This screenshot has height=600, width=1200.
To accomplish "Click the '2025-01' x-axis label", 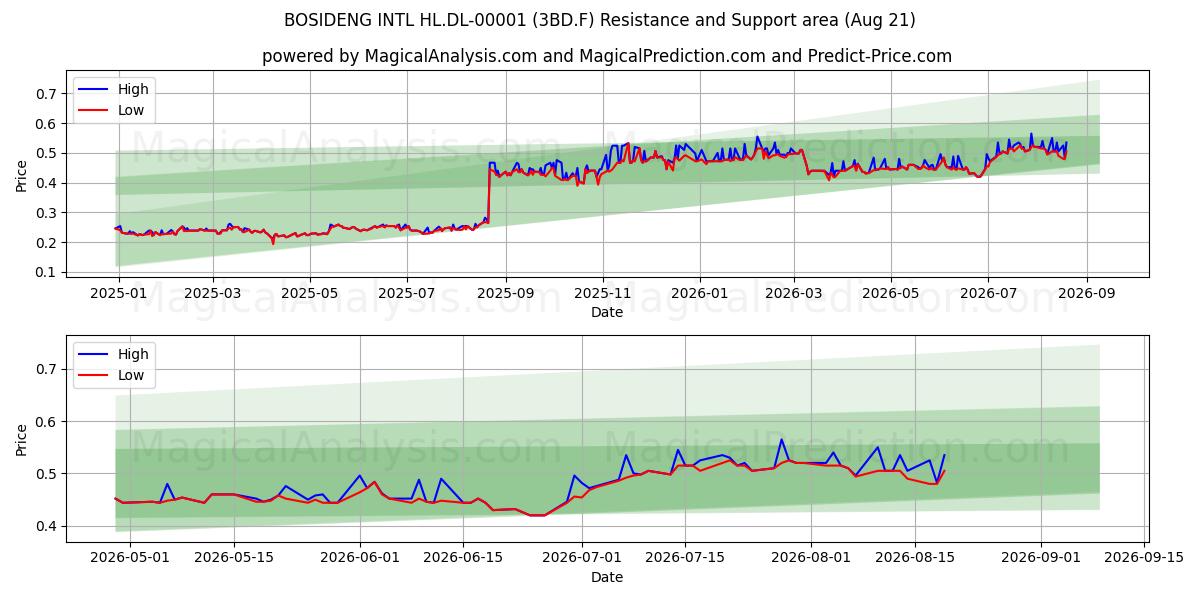I will pyautogui.click(x=120, y=294).
